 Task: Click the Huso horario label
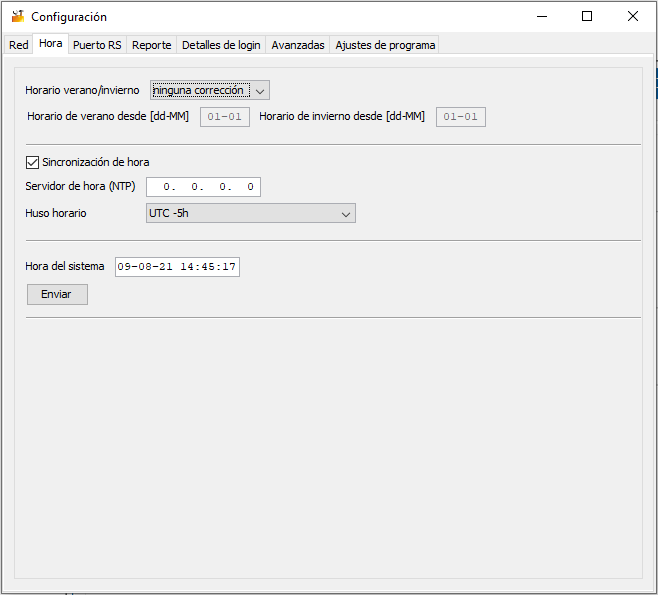coord(56,213)
